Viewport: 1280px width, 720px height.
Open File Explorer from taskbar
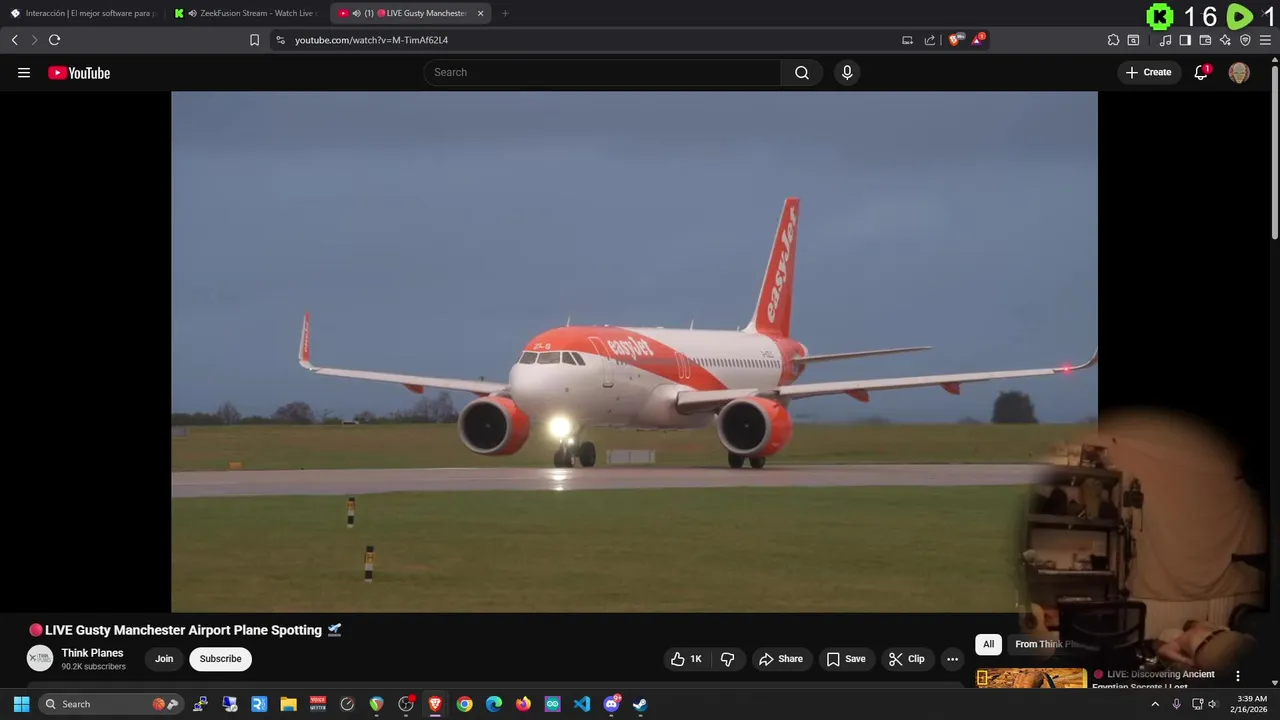288,704
